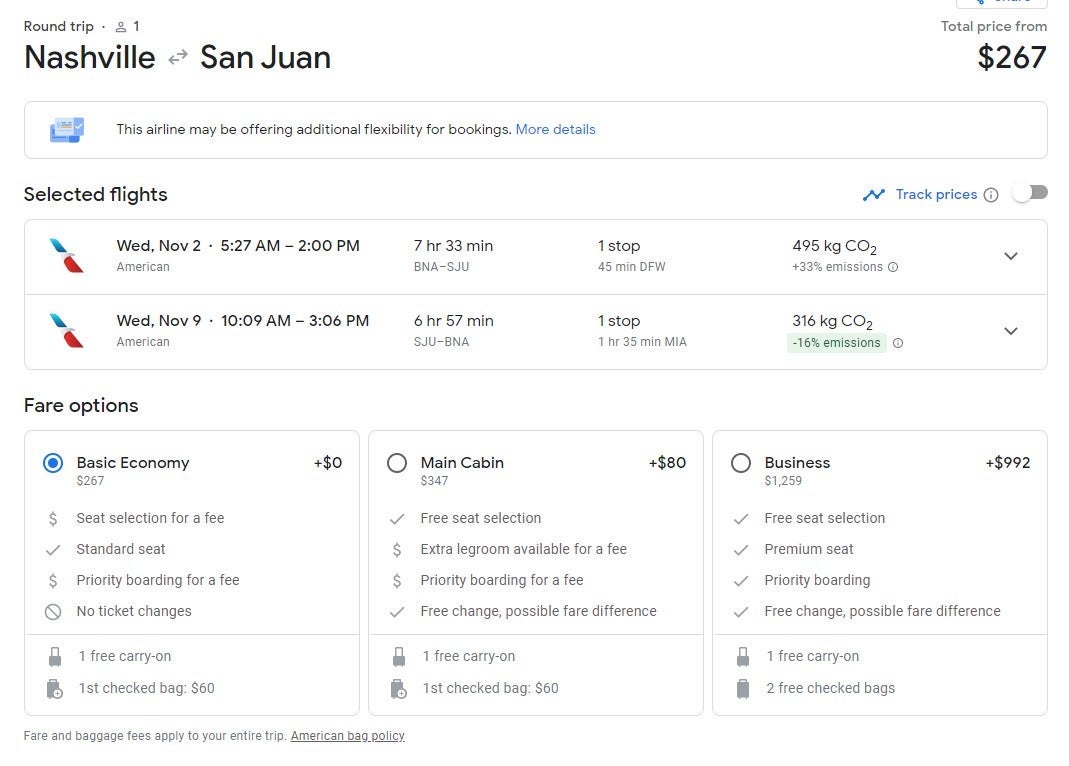
Task: Toggle the Track prices switch
Action: click(1029, 193)
